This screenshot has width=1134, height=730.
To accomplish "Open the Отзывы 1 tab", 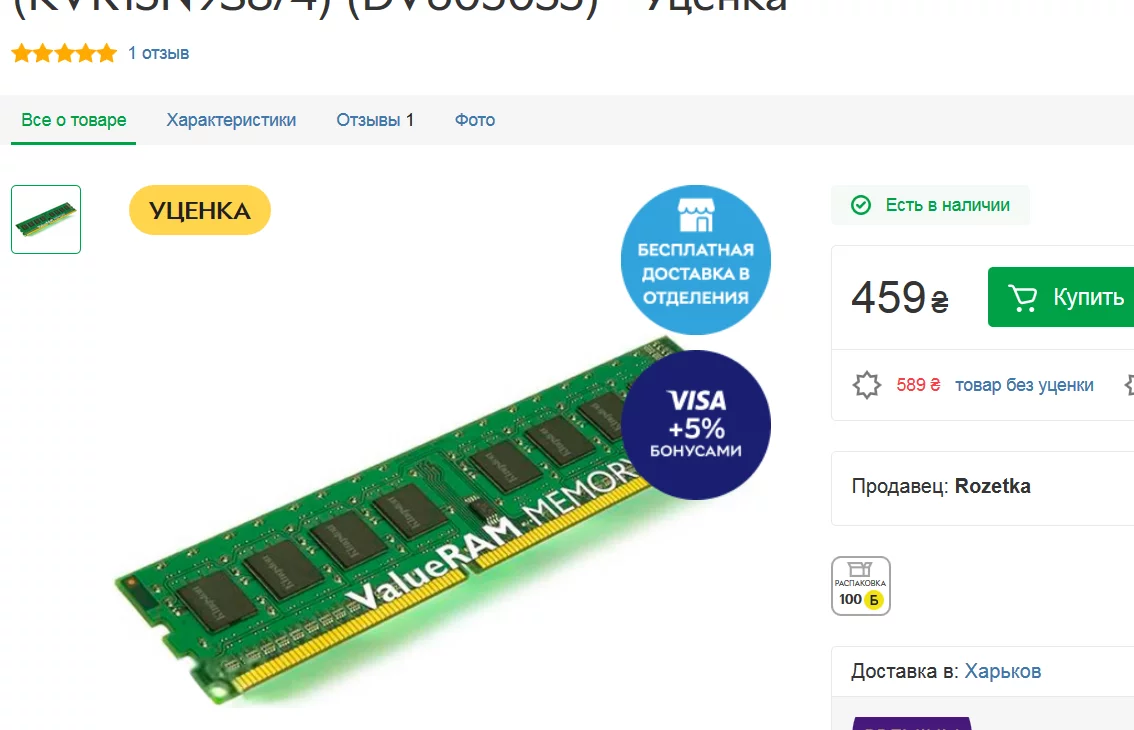I will click(375, 120).
